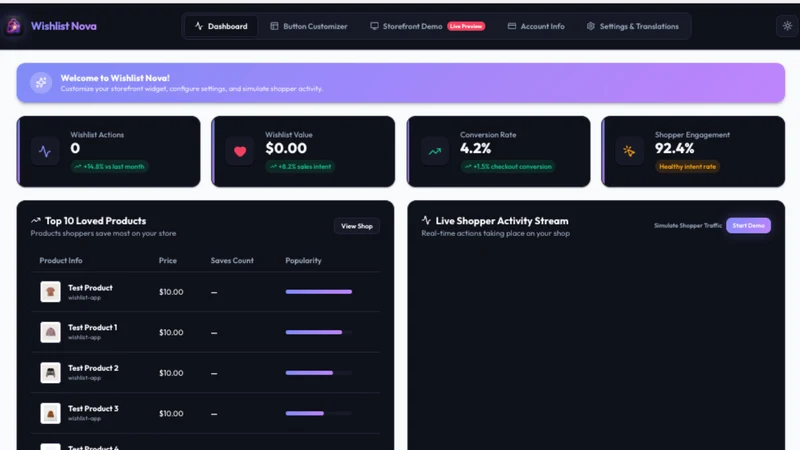Click the +1.5% checkout conversion badge

pos(508,166)
